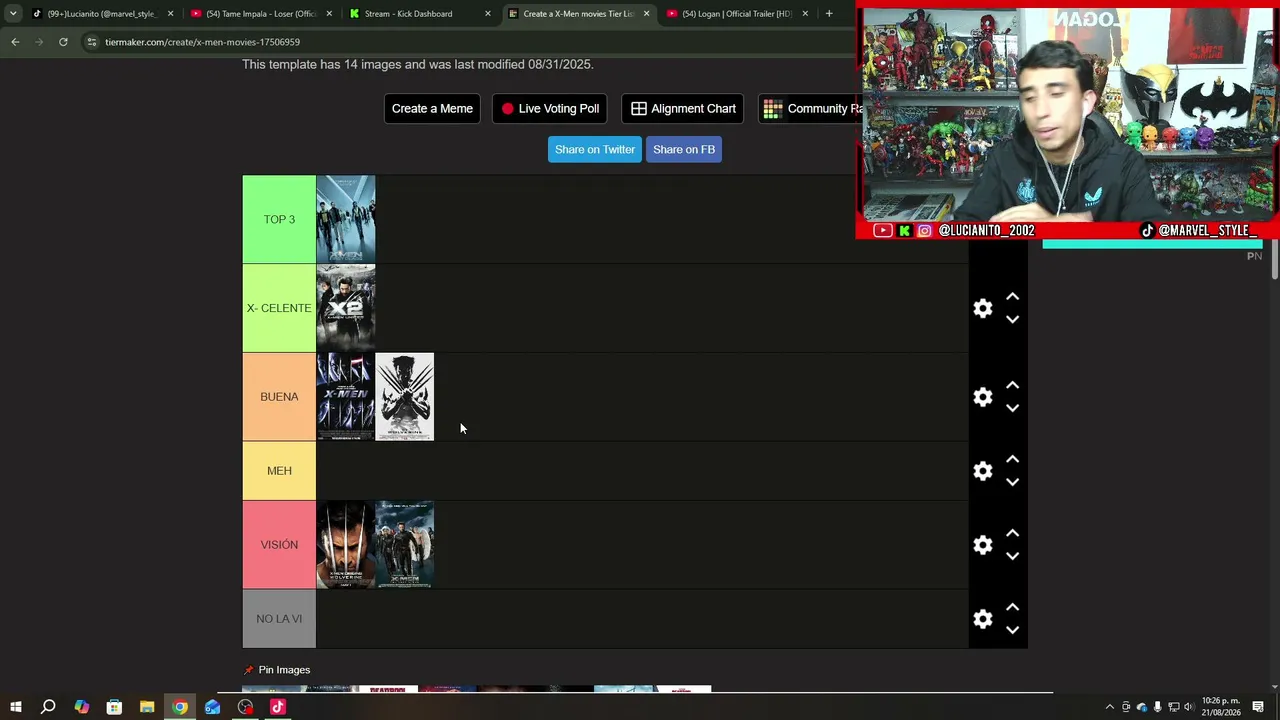Select the X-Men poster in TOP 3

tap(346, 220)
